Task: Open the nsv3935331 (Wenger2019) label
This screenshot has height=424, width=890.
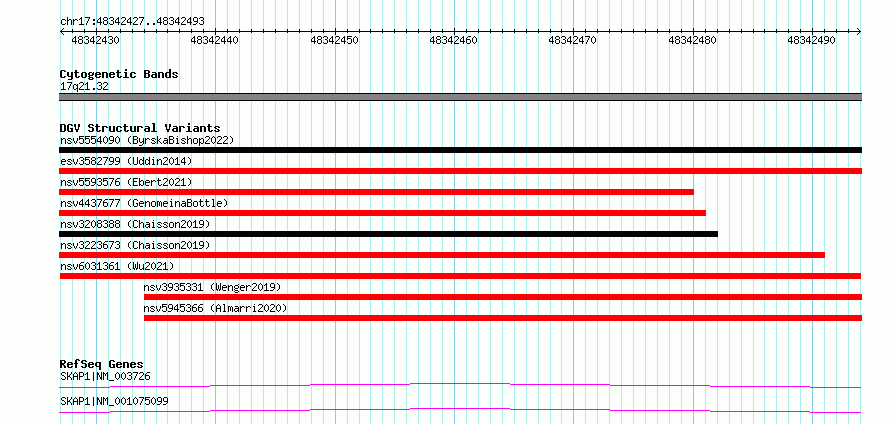Action: 212,287
